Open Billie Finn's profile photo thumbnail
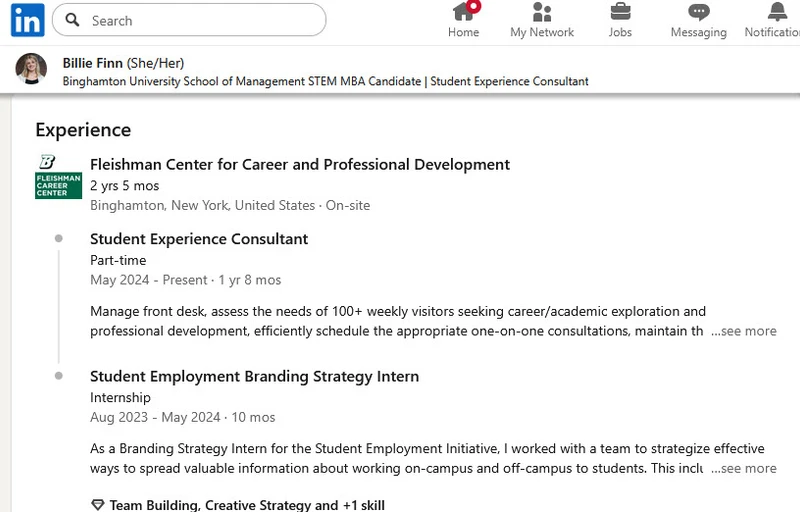The image size is (800, 512). 31,69
